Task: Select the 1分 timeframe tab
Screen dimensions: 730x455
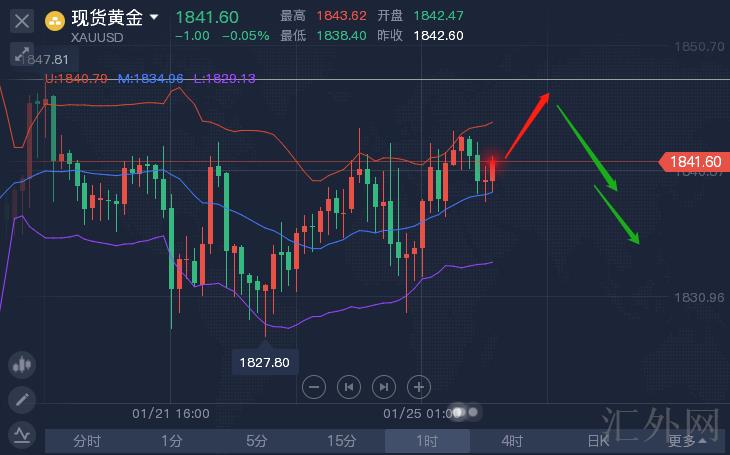Action: pos(172,441)
